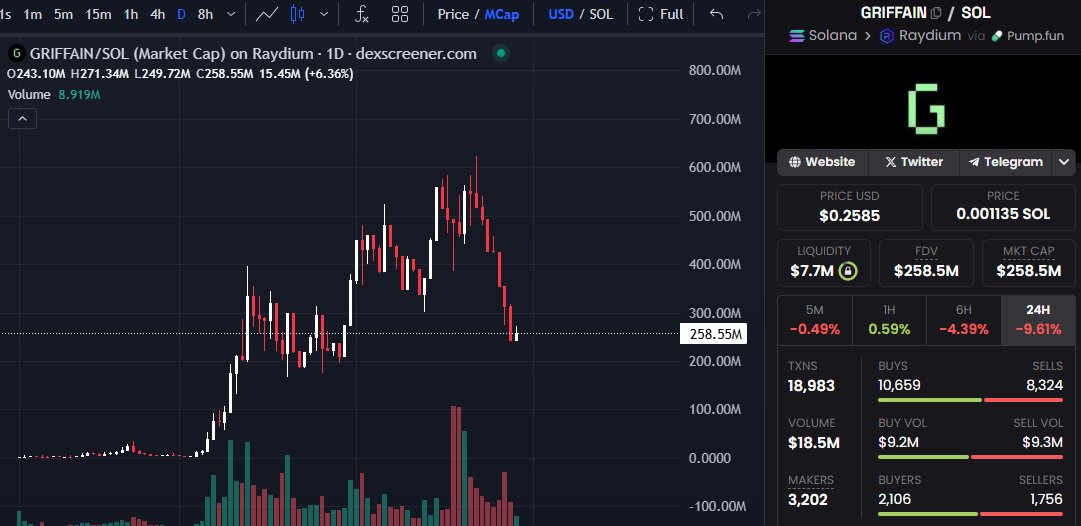1081x526 pixels.
Task: Click the buys versus sells ratio bar
Action: coord(971,400)
